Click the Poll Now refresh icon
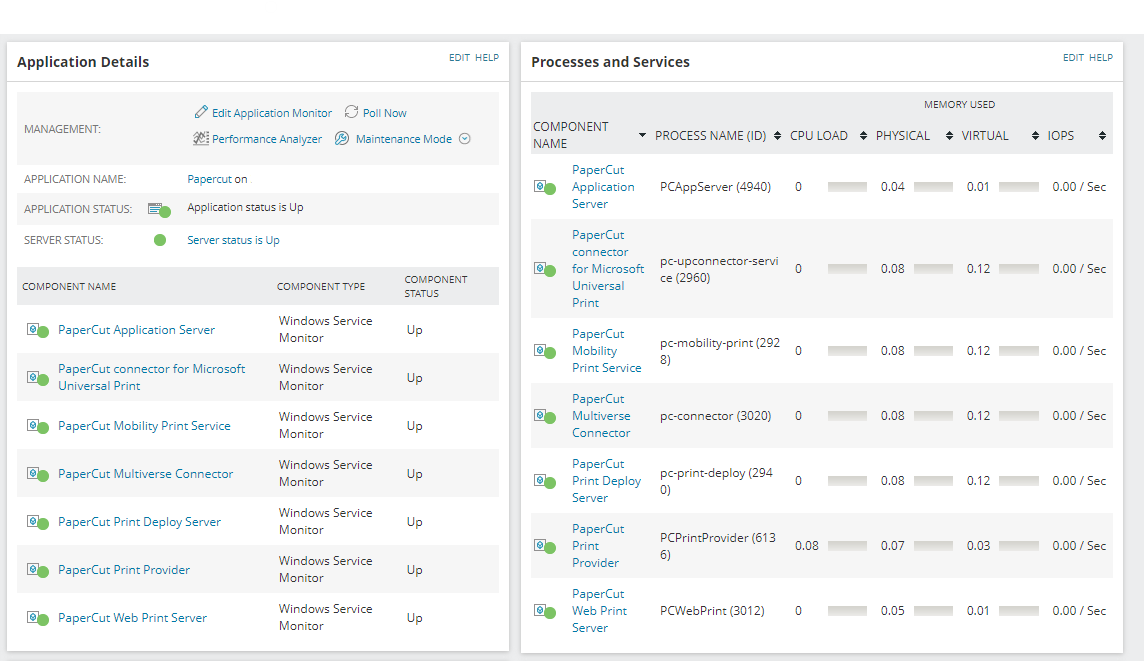This screenshot has height=661, width=1144. 351,112
